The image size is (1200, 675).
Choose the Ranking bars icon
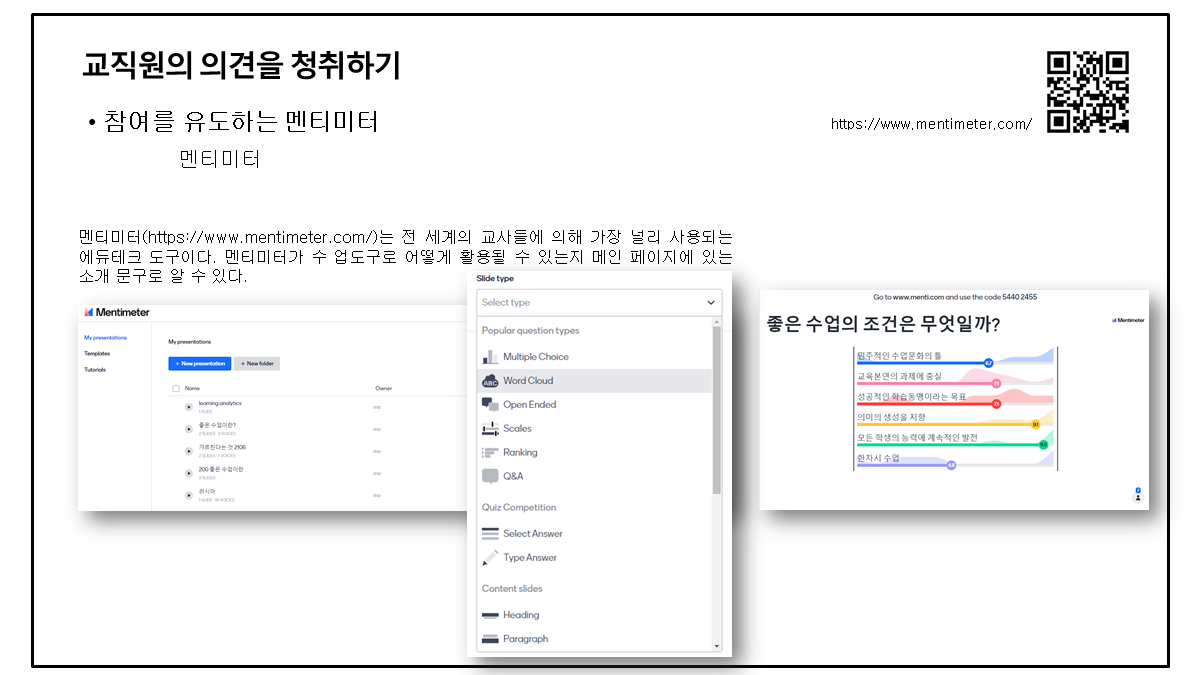point(490,453)
